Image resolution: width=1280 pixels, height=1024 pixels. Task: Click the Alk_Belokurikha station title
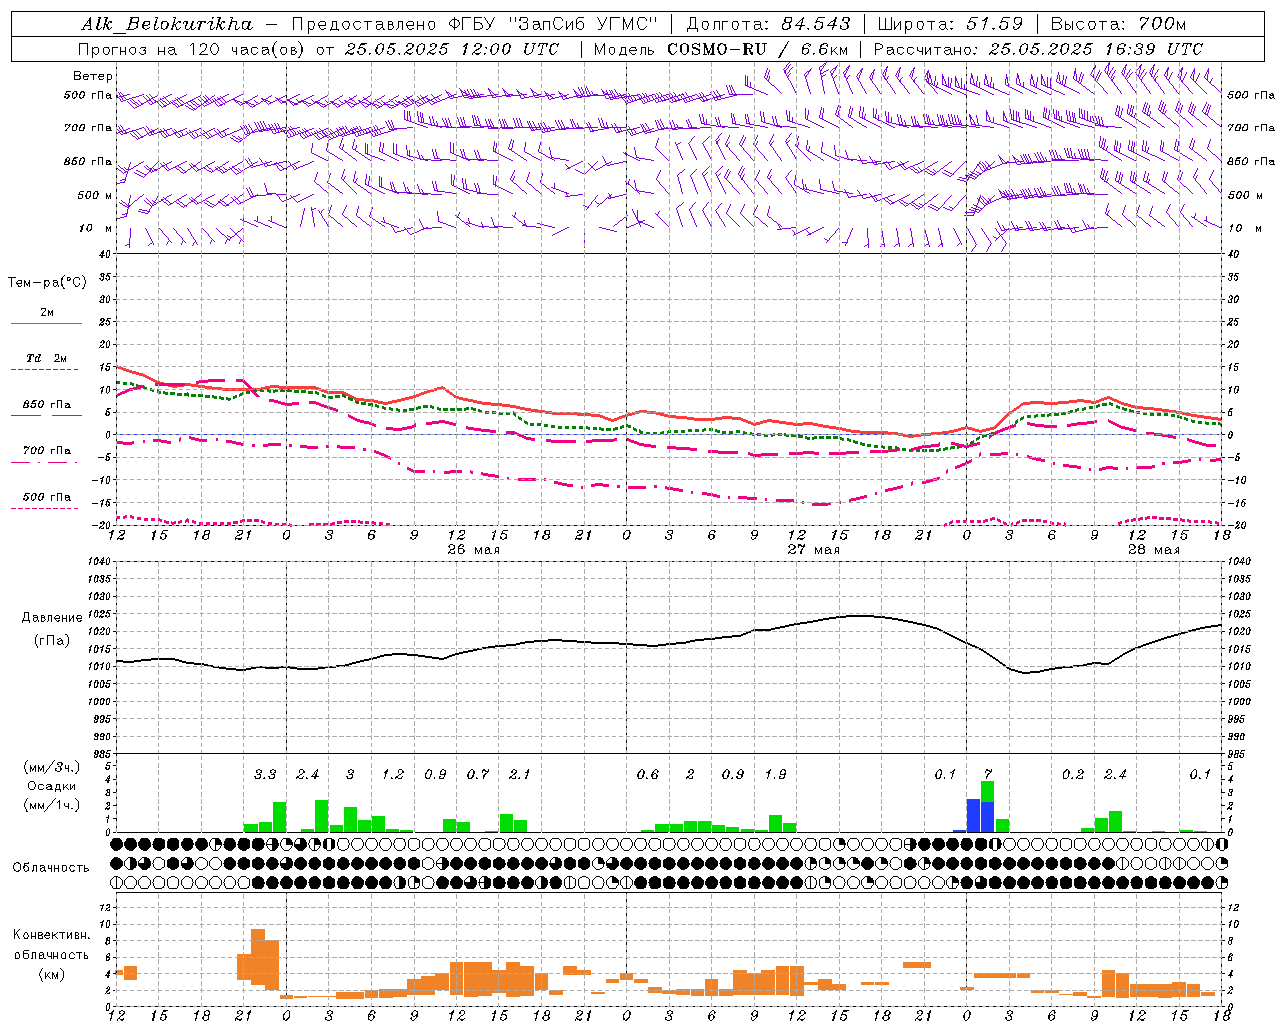(x=167, y=24)
